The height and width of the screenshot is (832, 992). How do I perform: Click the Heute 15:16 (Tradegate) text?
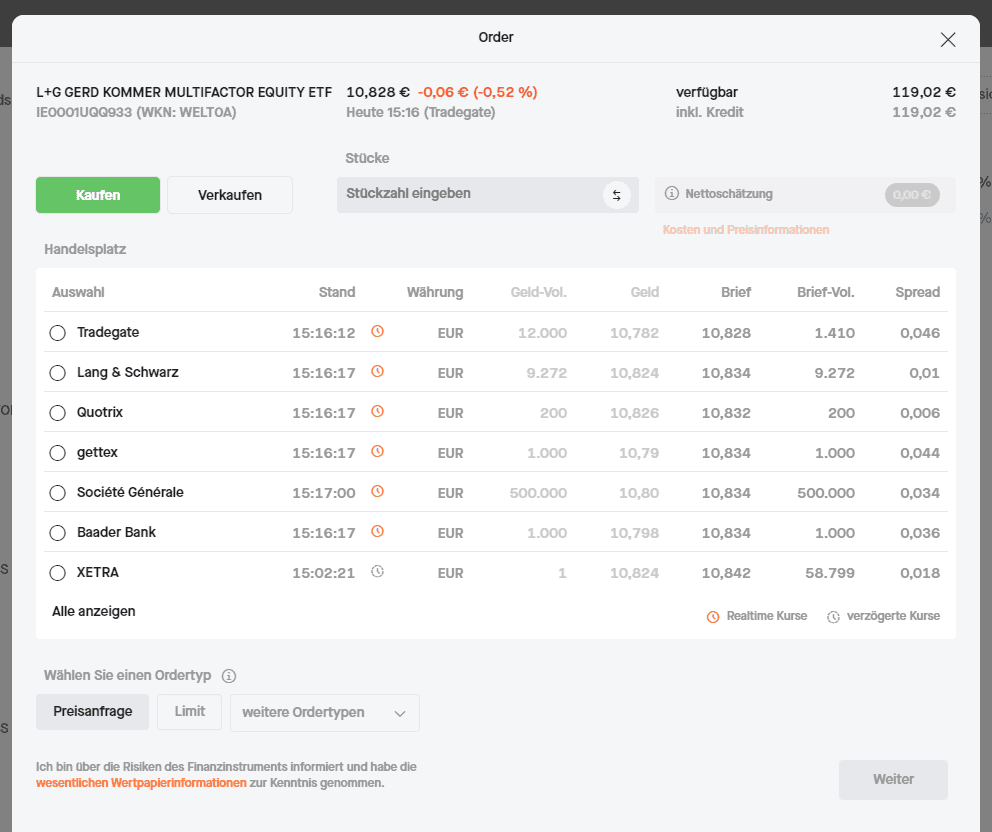421,113
